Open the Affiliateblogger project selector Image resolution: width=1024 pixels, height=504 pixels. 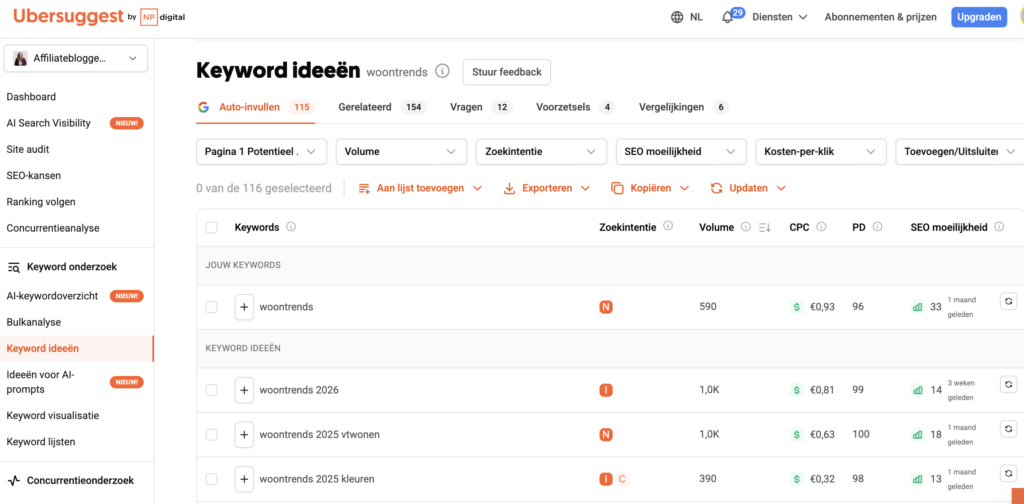pos(76,59)
